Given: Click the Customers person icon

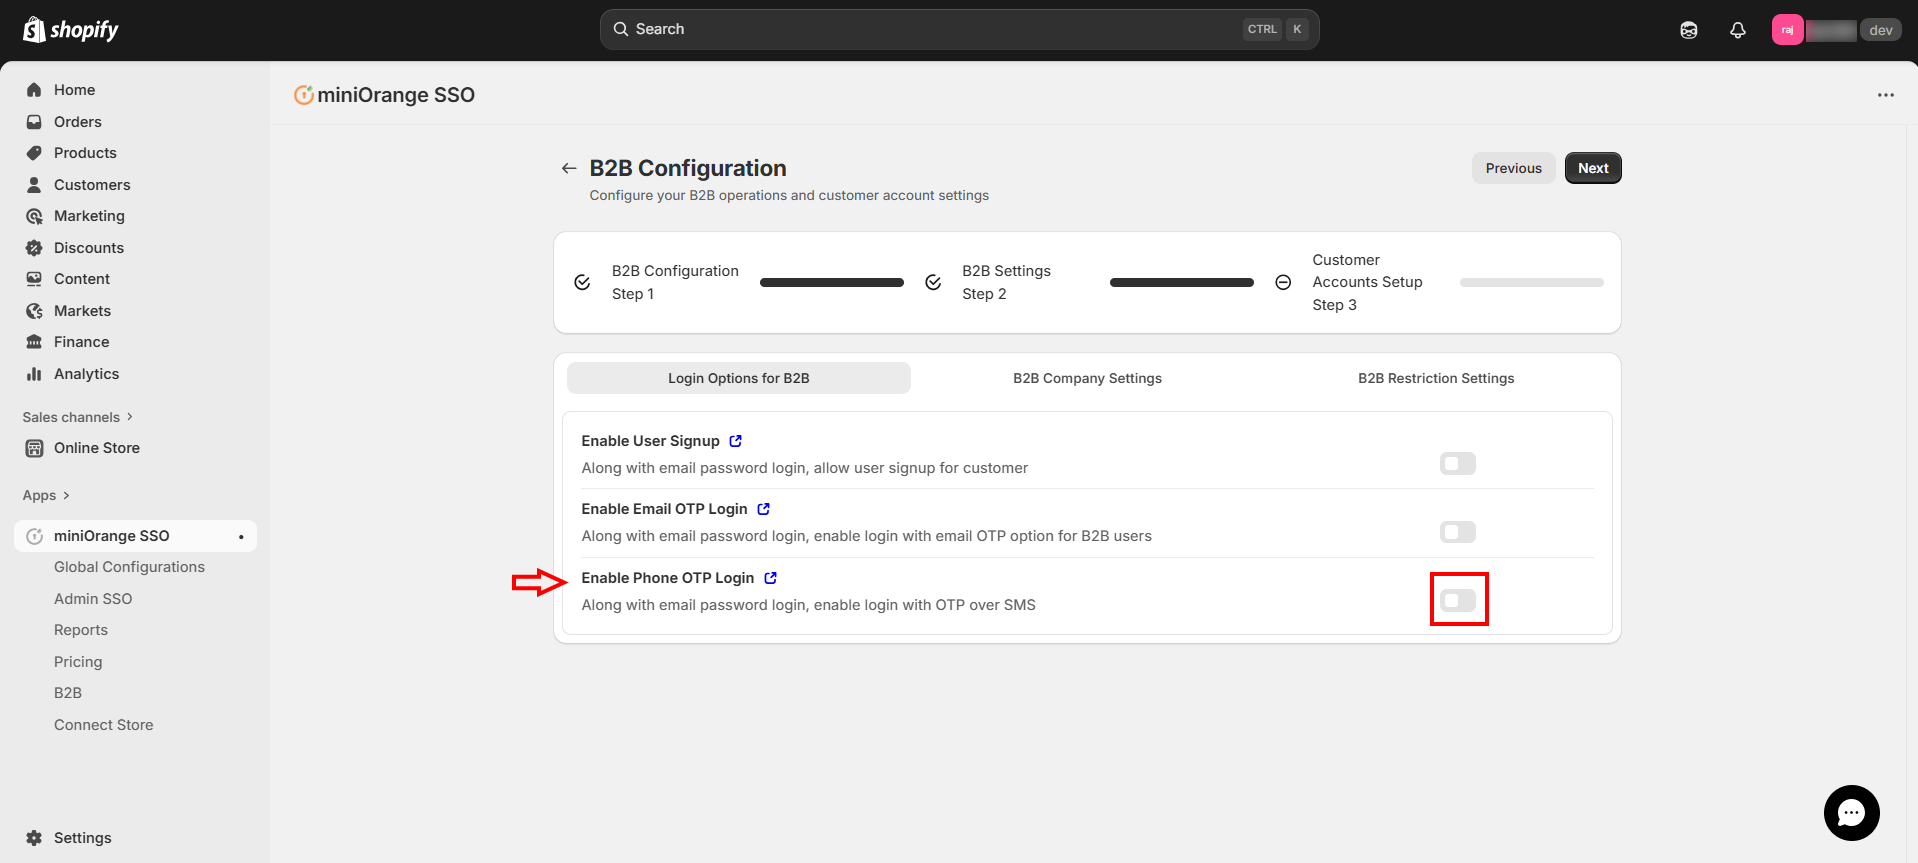Looking at the screenshot, I should coord(34,185).
